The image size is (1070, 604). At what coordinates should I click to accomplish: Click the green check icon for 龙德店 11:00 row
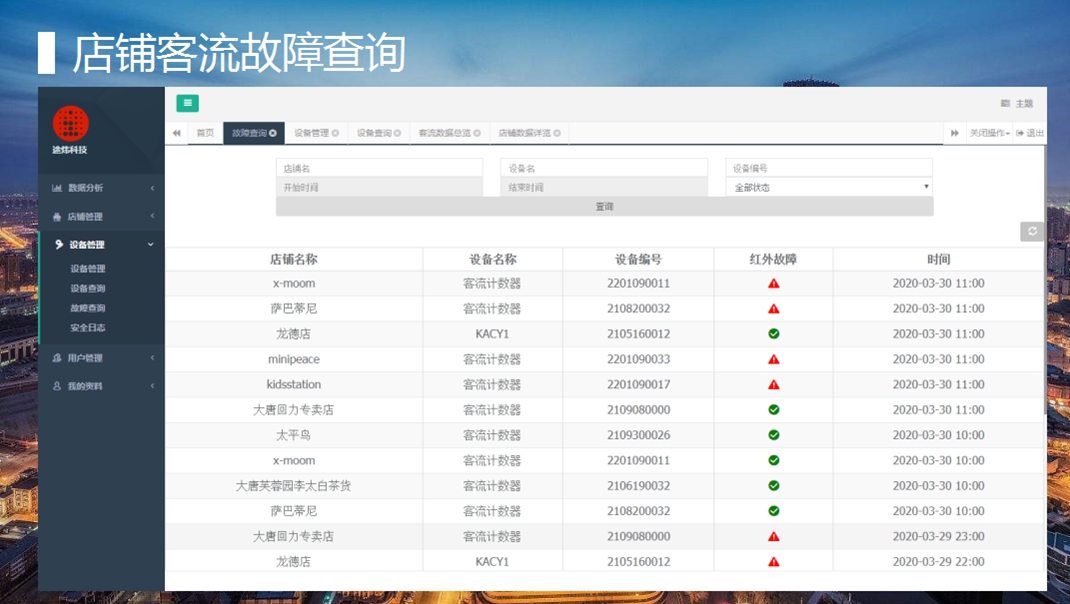click(773, 334)
